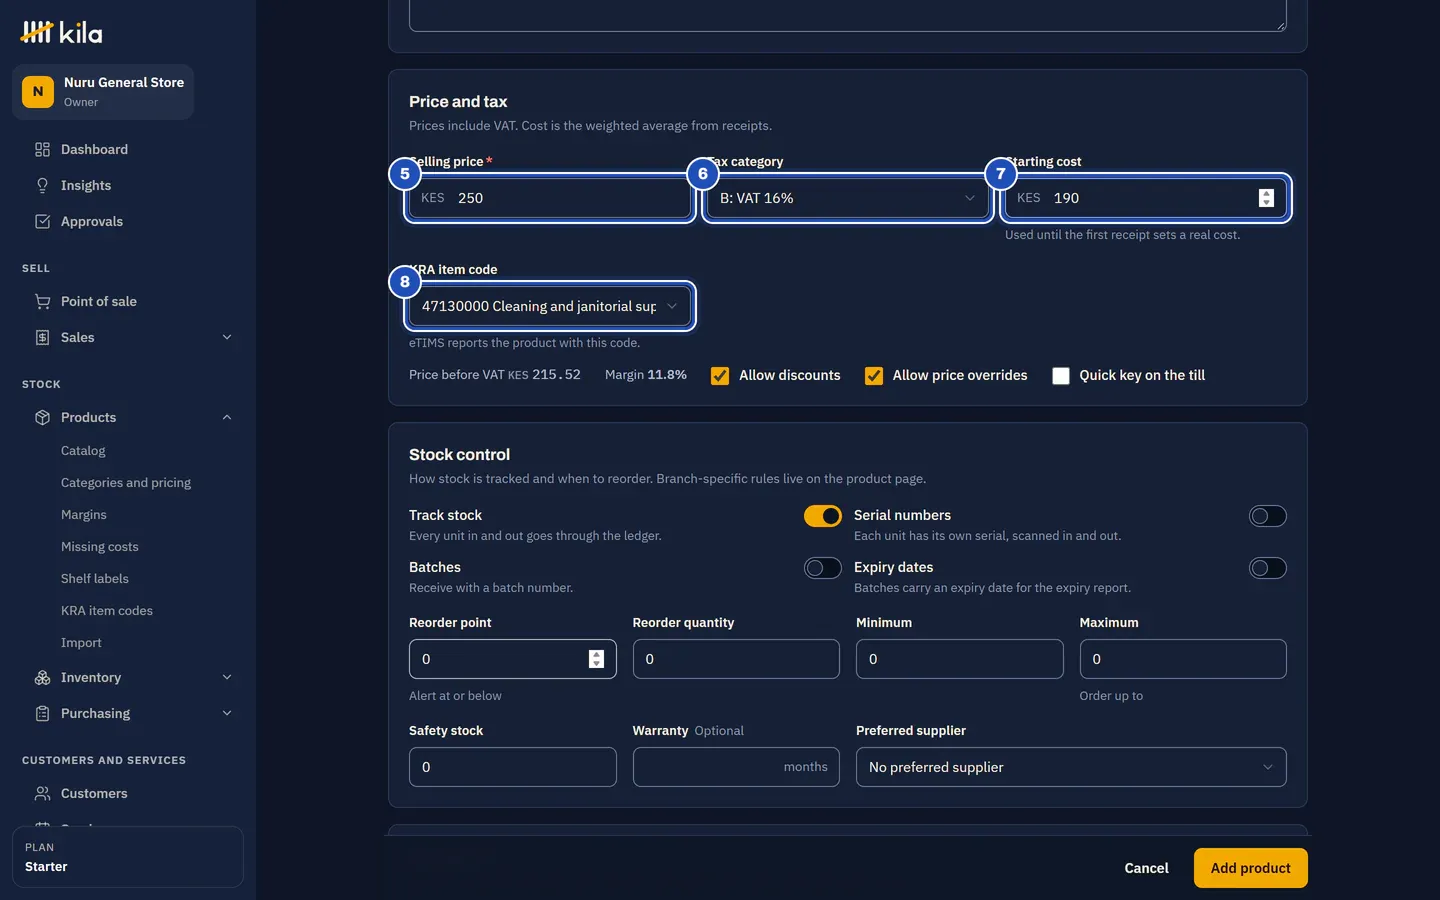The image size is (1440, 900).
Task: Open KRA item codes page
Action: point(107,611)
